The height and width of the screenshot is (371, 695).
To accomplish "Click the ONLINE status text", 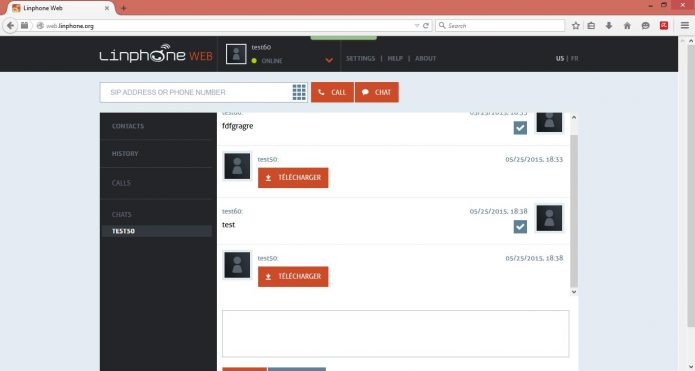I will pyautogui.click(x=272, y=61).
